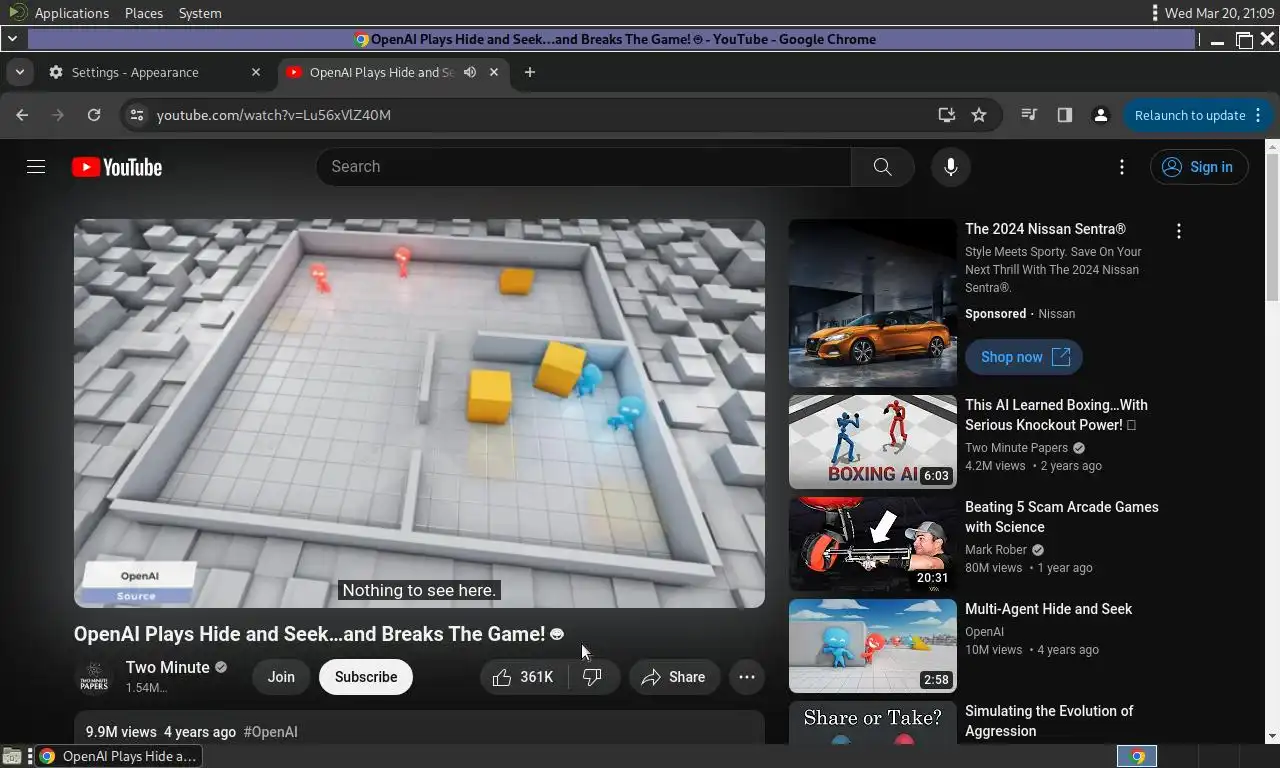1280x768 pixels.
Task: Open taskbar item OpenAI Plays Hide a...
Action: [118, 756]
